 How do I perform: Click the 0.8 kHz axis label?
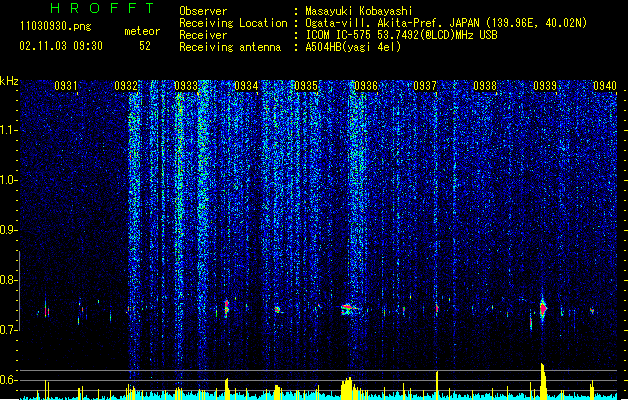point(9,280)
